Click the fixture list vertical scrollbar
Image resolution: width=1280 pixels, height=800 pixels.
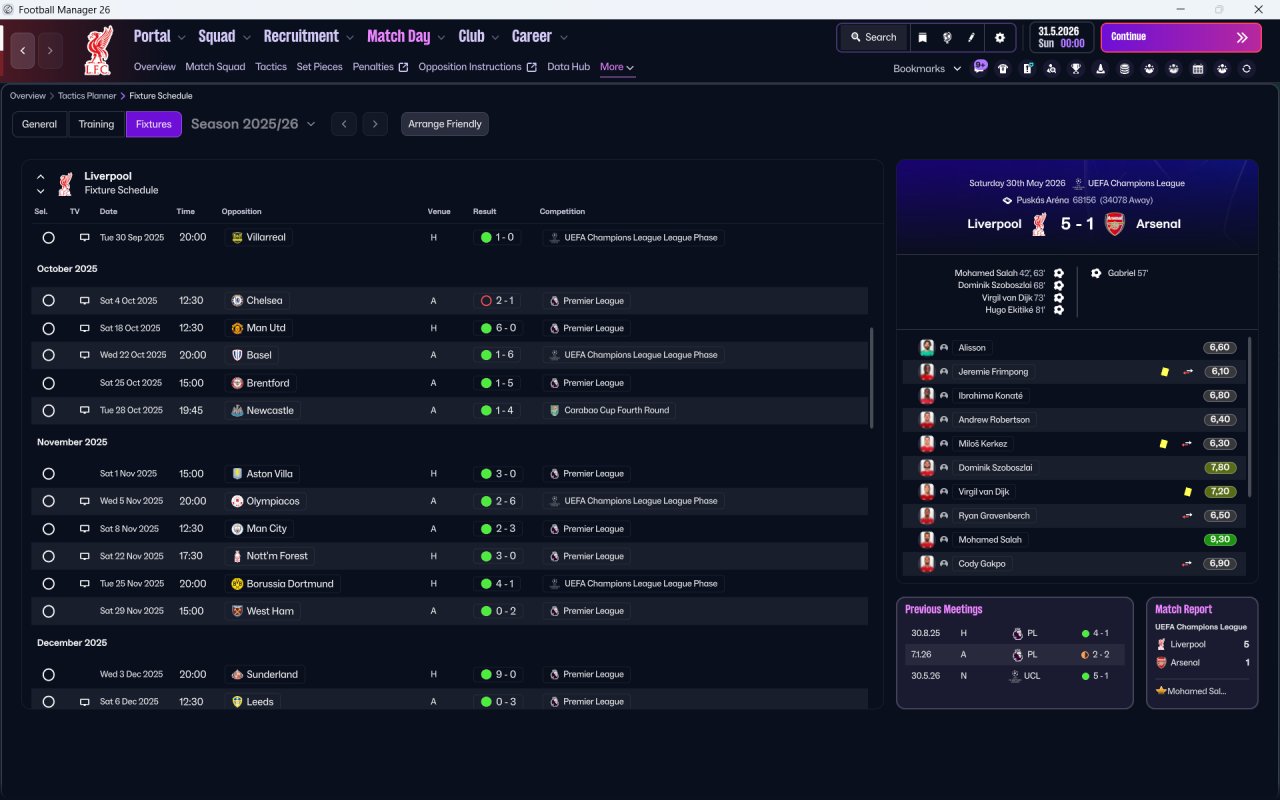point(872,378)
